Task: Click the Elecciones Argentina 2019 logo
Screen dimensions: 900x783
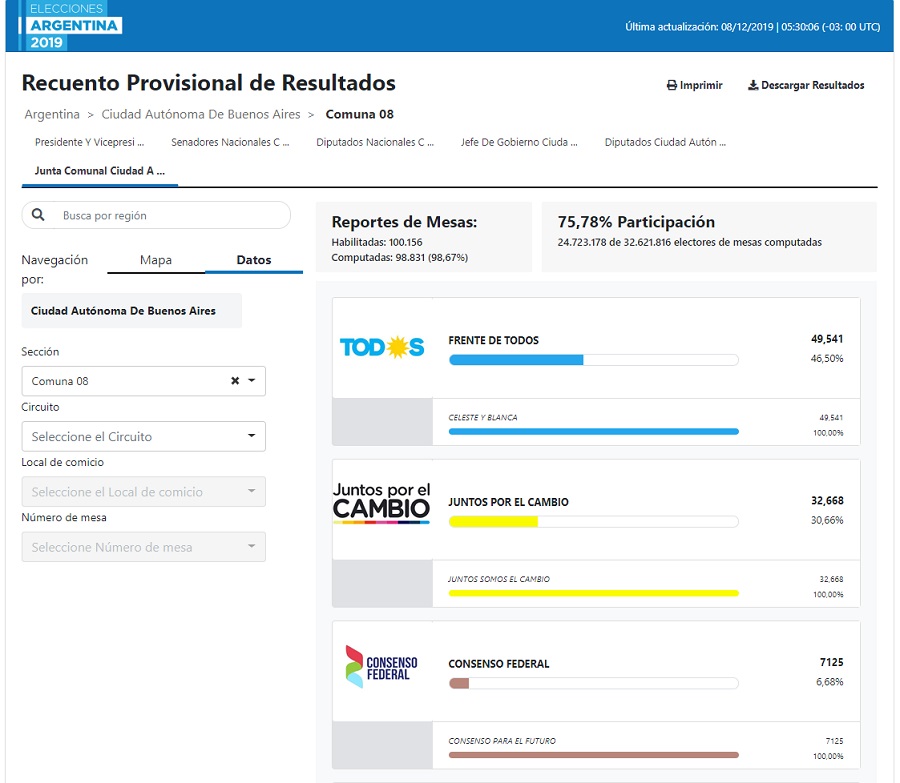Action: (x=69, y=26)
